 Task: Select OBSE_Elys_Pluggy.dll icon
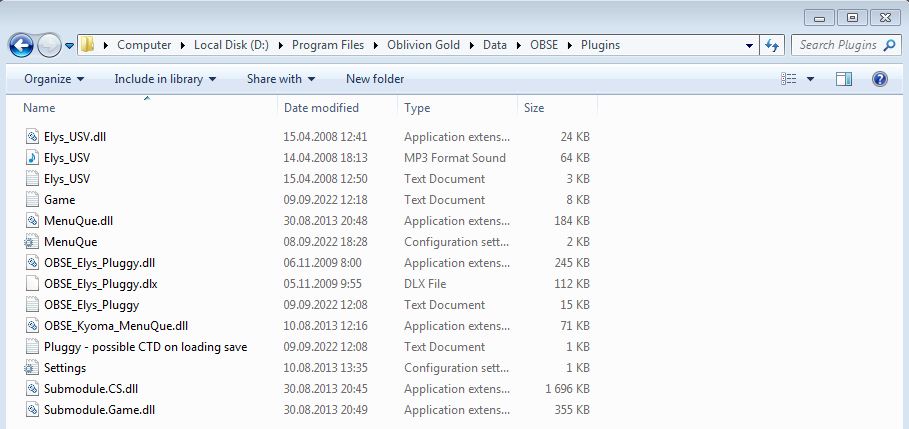[x=32, y=263]
